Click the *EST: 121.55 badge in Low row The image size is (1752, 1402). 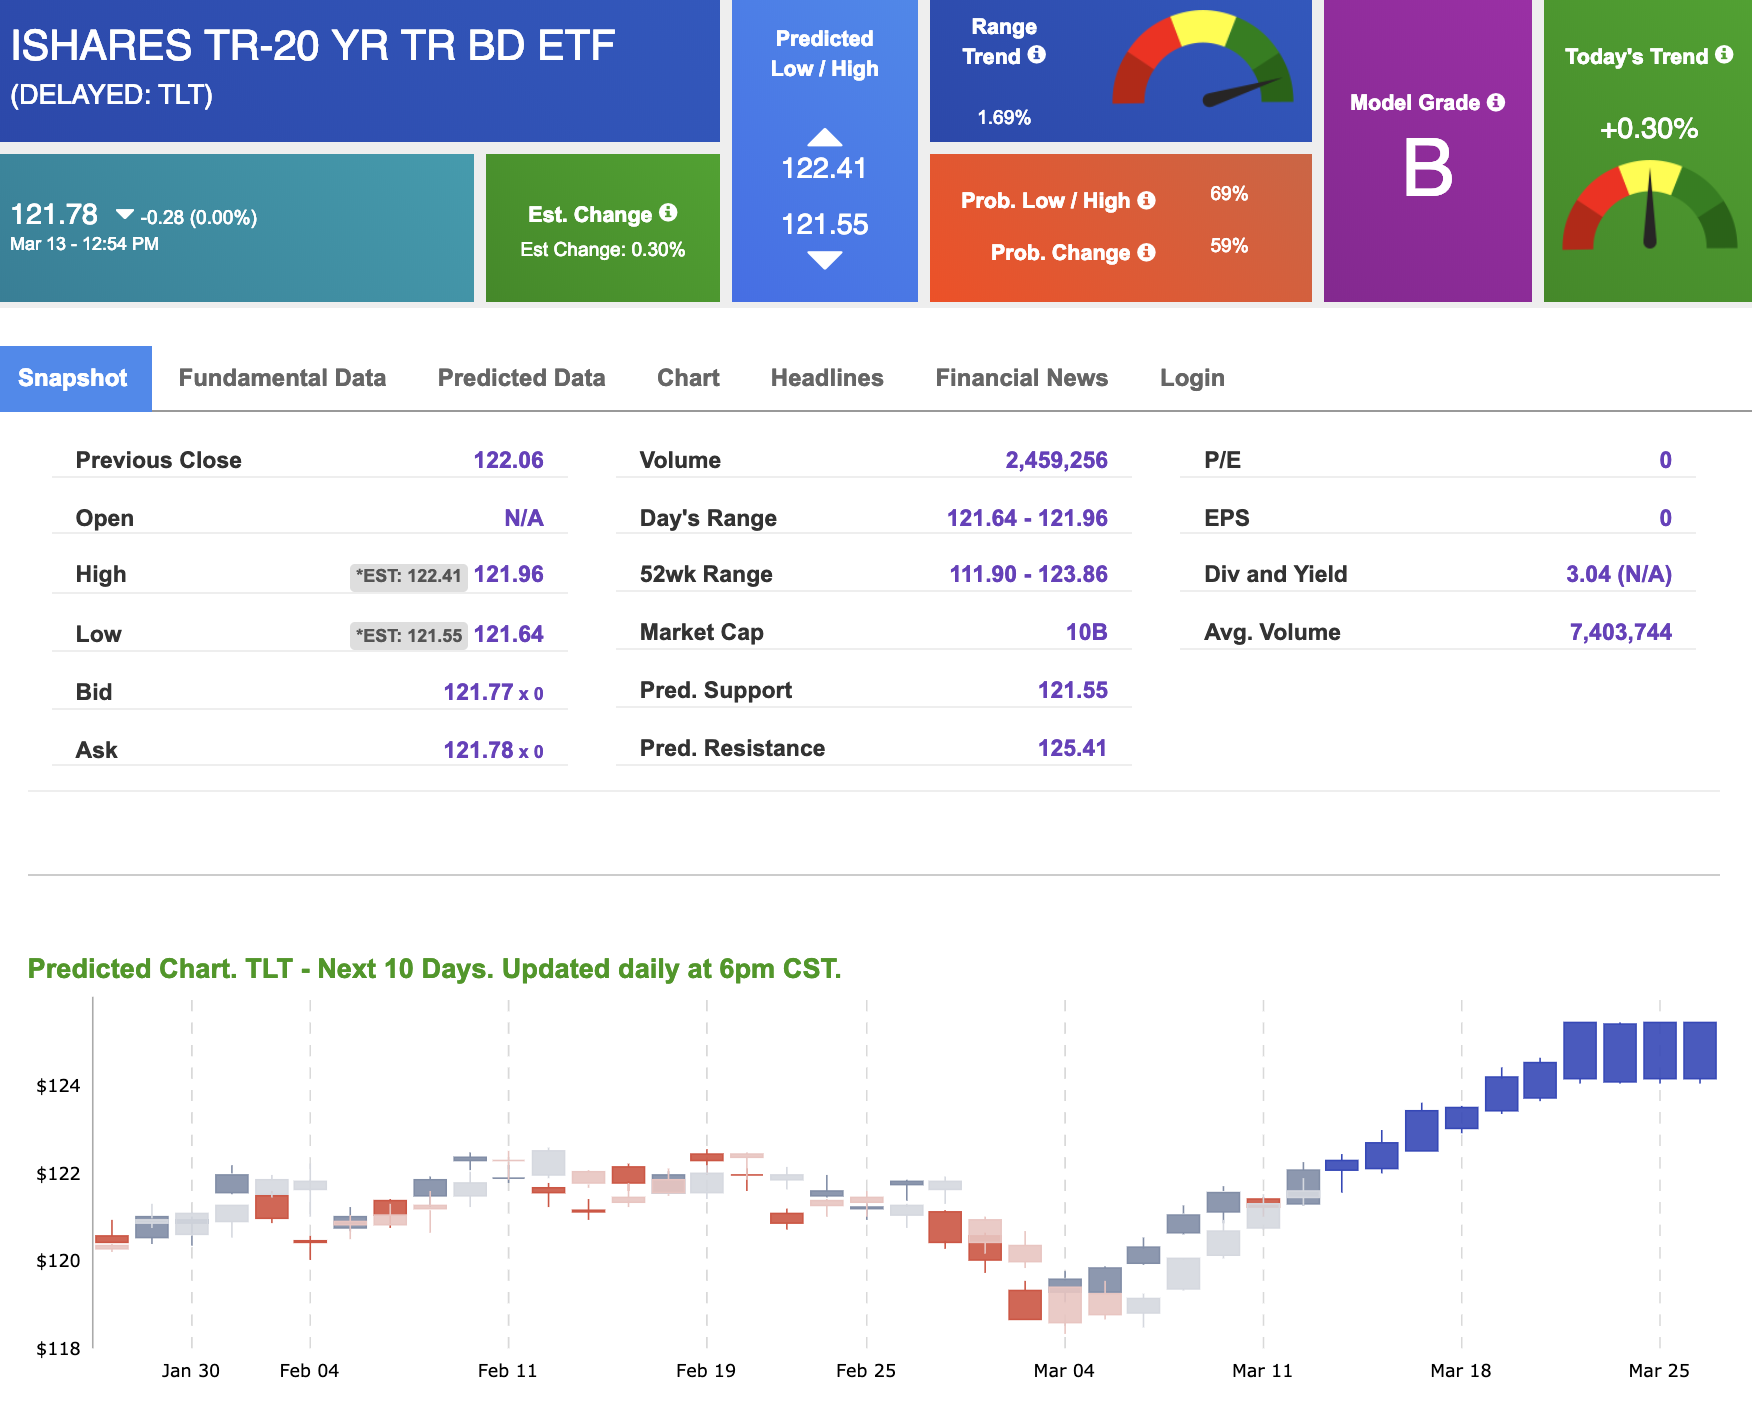(409, 636)
